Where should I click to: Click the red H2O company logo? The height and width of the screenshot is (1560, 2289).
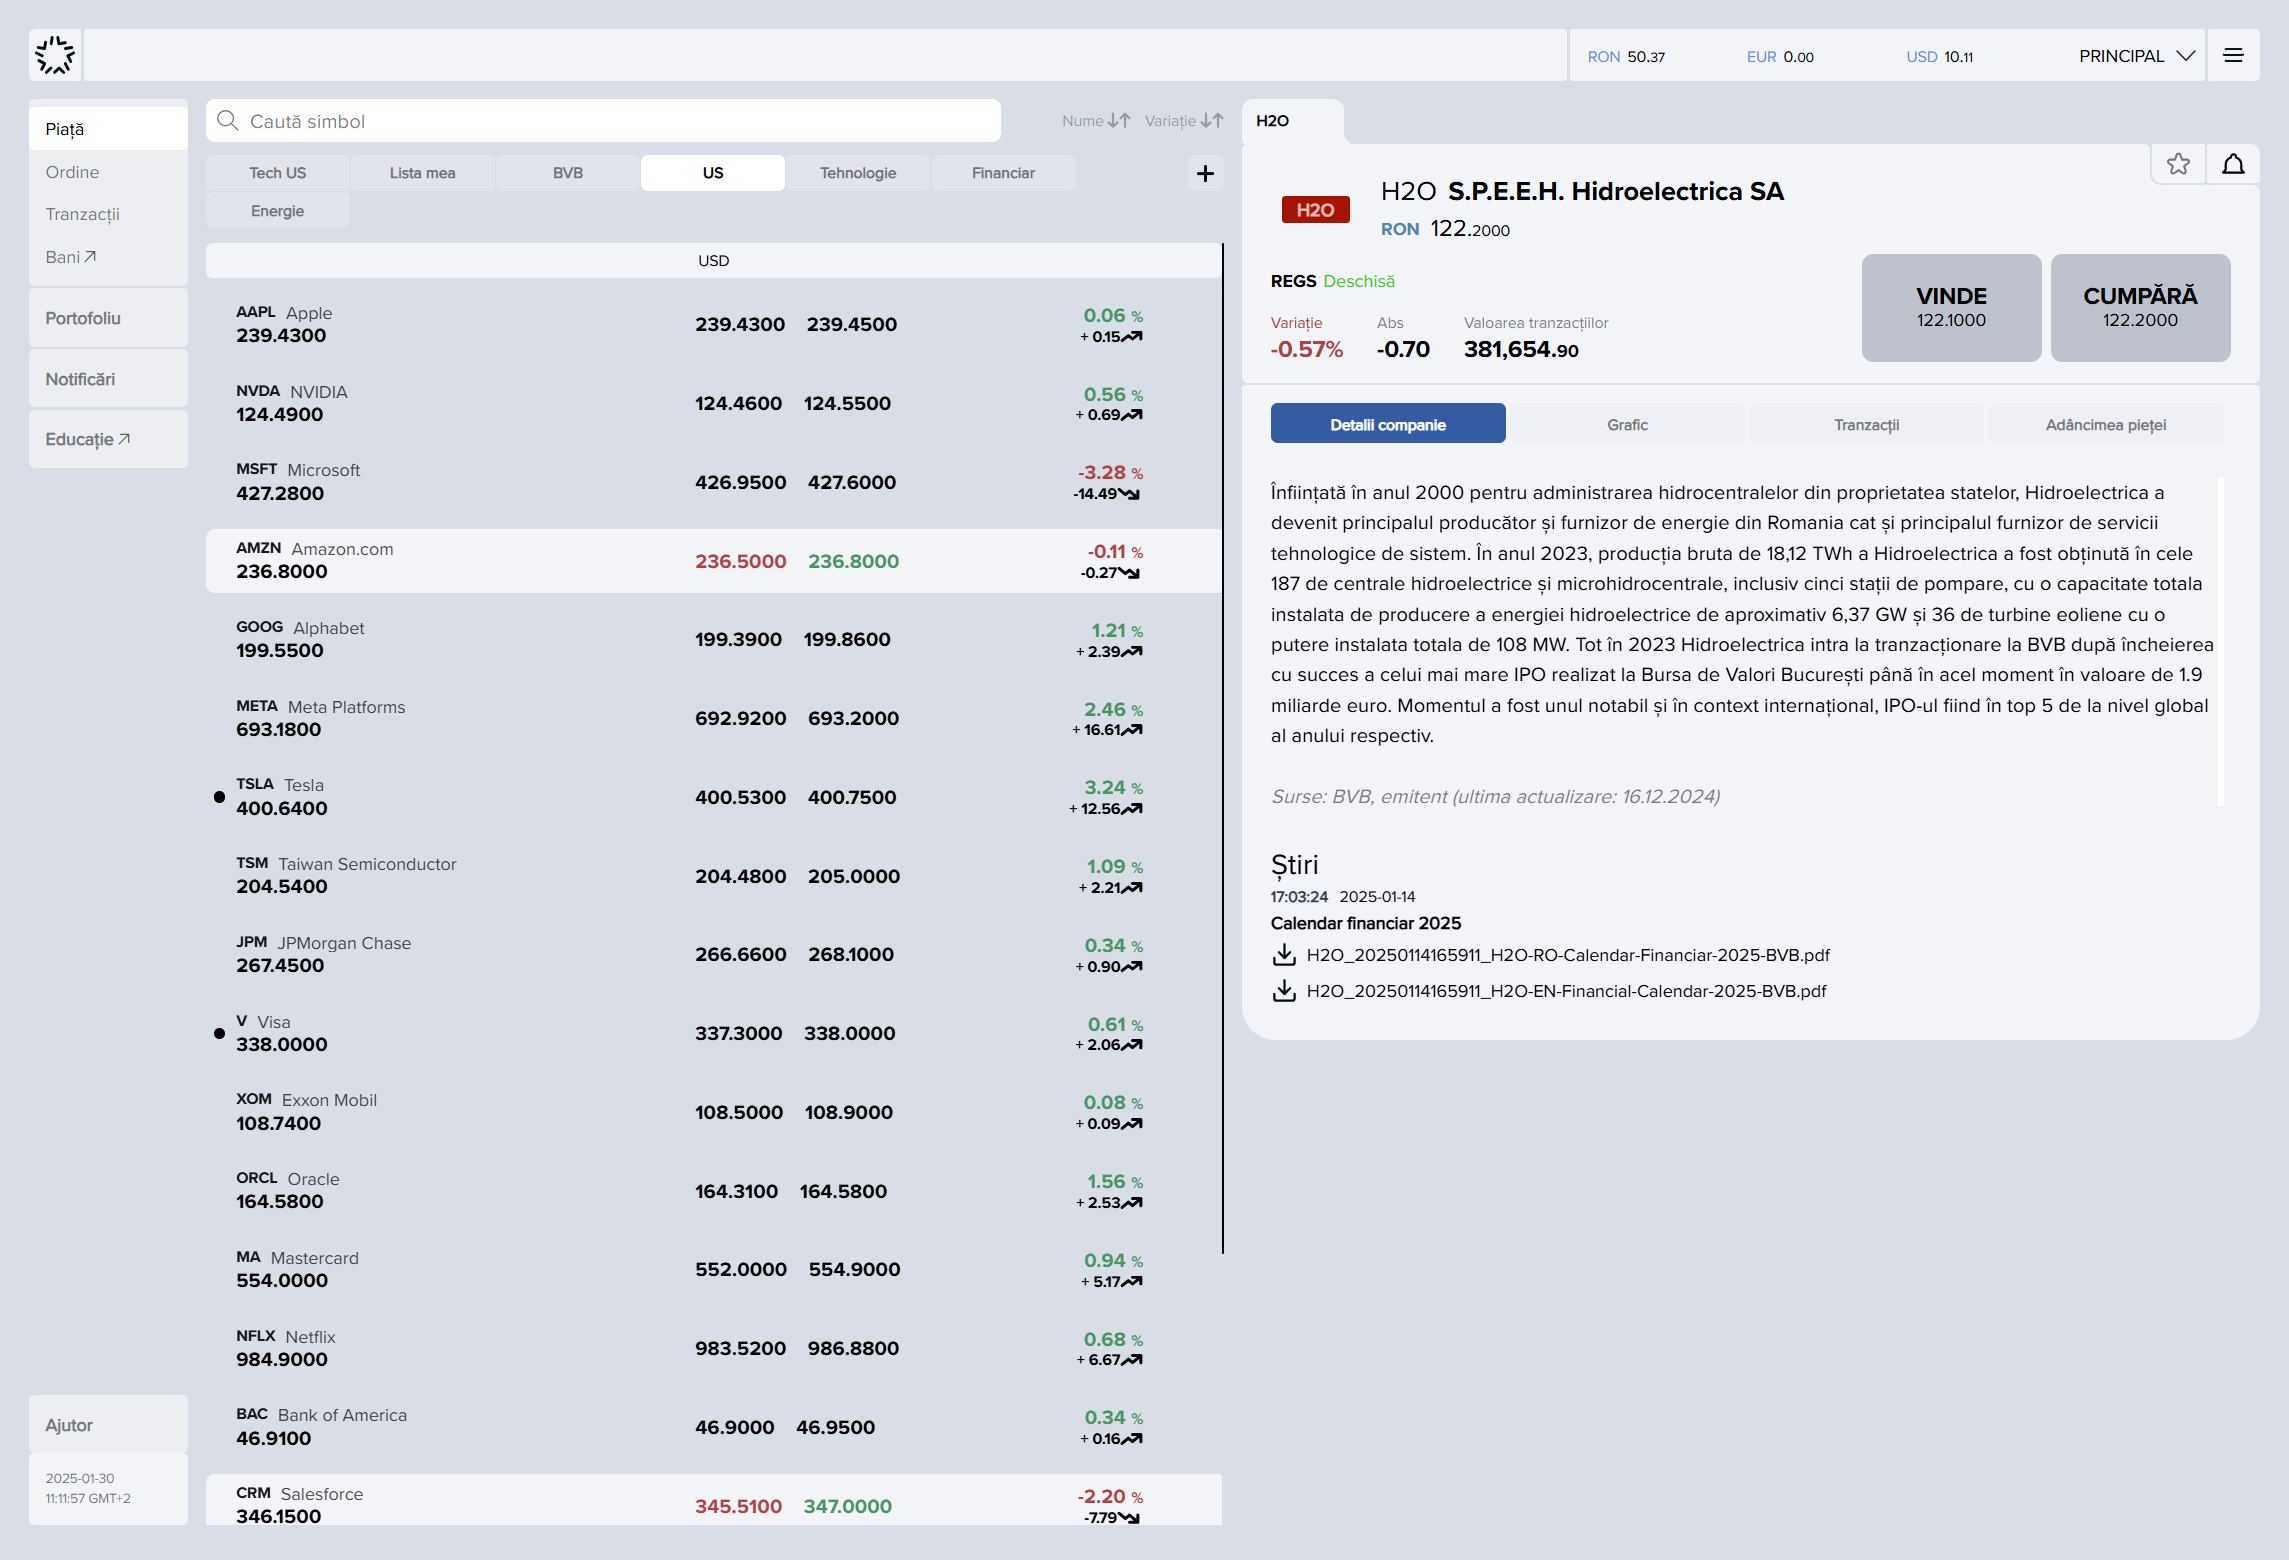(x=1315, y=210)
